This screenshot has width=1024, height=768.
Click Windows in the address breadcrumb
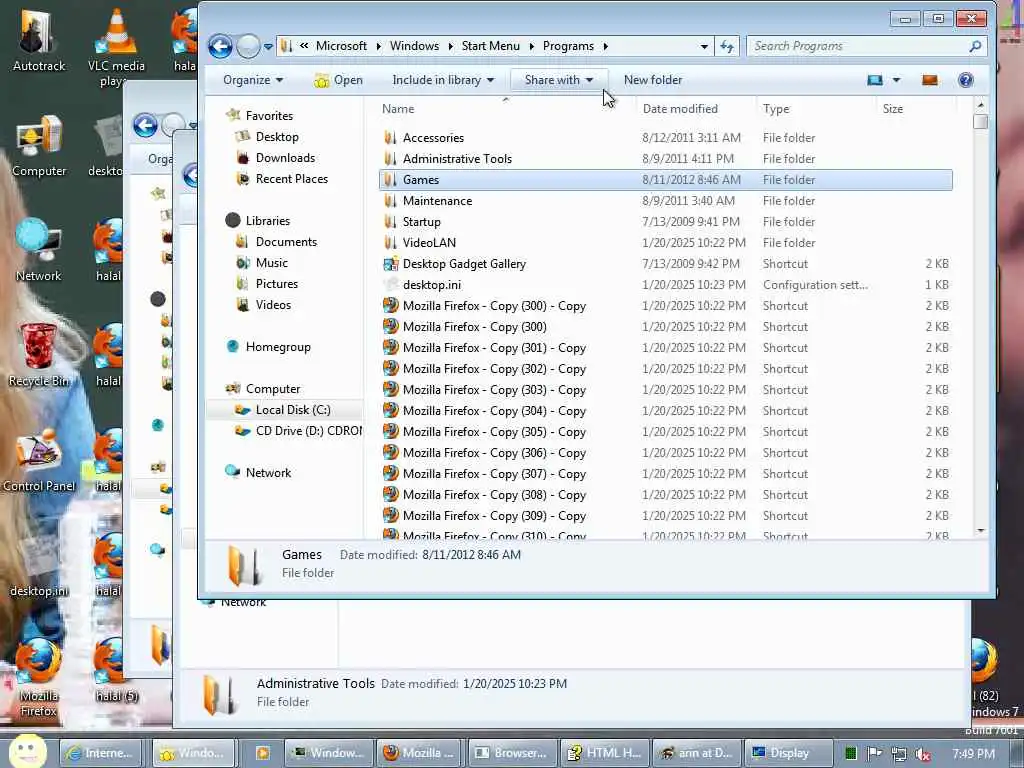point(414,46)
